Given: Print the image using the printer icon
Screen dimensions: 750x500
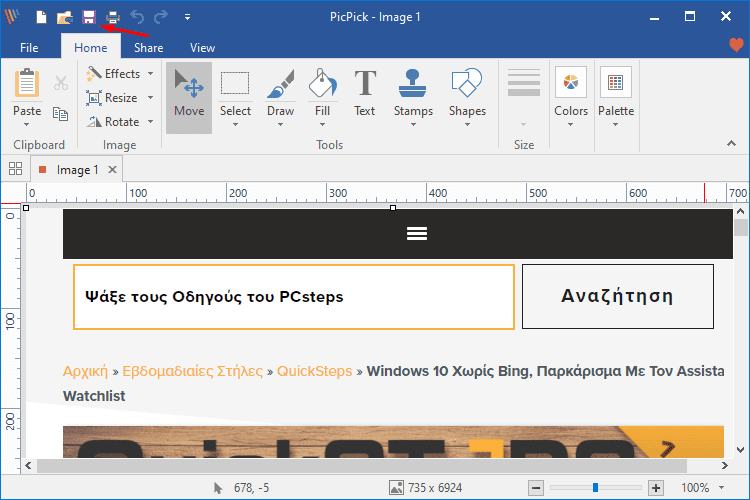Looking at the screenshot, I should 113,17.
